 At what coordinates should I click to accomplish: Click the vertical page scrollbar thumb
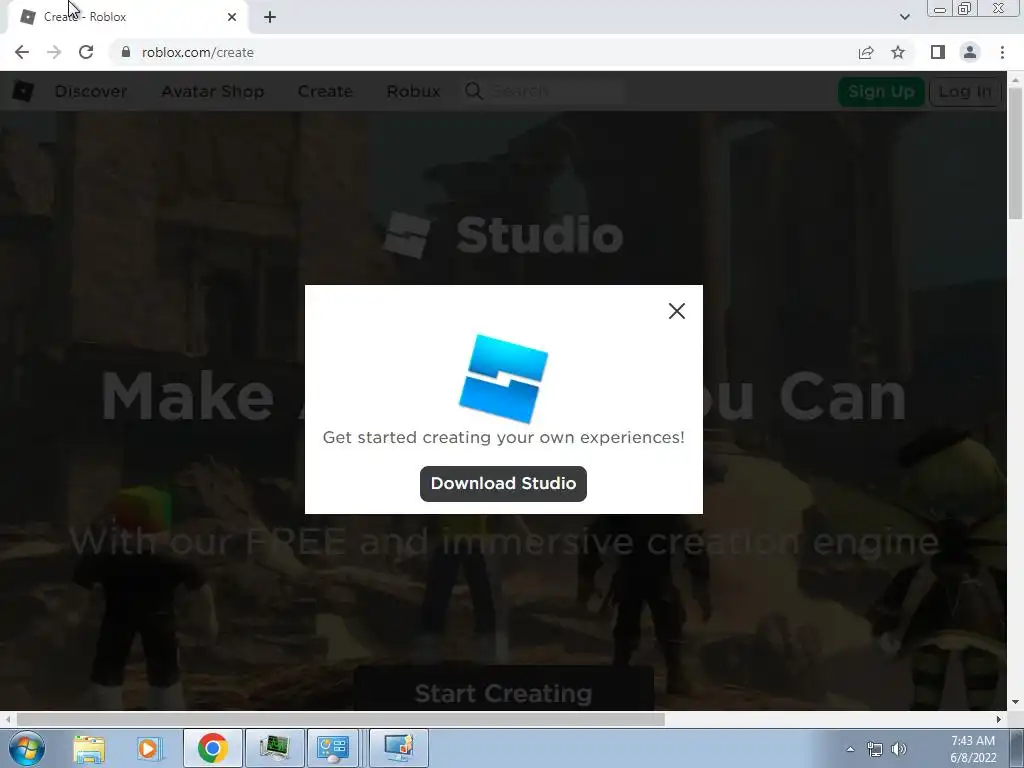(1015, 153)
